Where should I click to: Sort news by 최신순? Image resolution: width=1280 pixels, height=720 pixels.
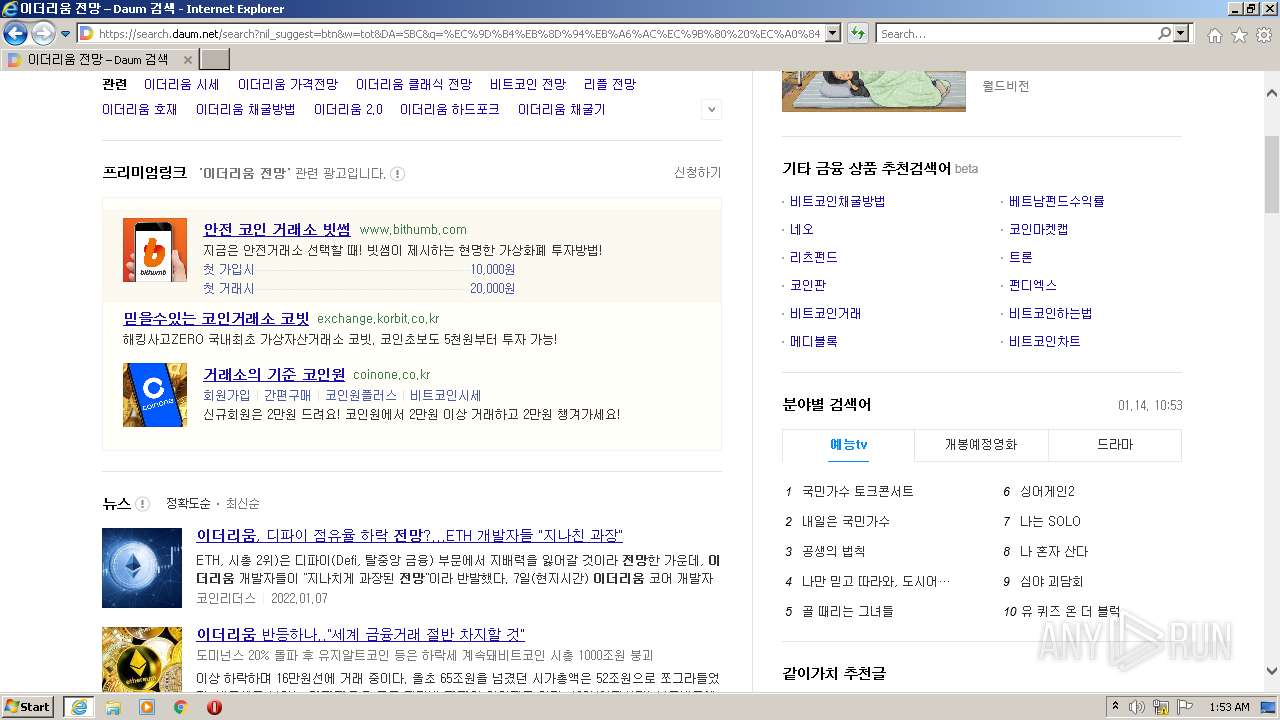pos(243,503)
